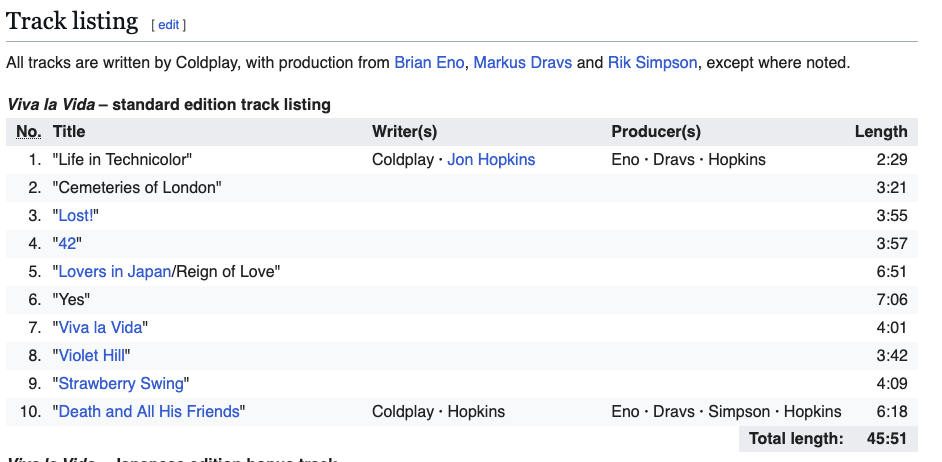Viewport: 942px width, 462px height.
Task: Follow the Jon Hopkins writer link
Action: click(491, 160)
